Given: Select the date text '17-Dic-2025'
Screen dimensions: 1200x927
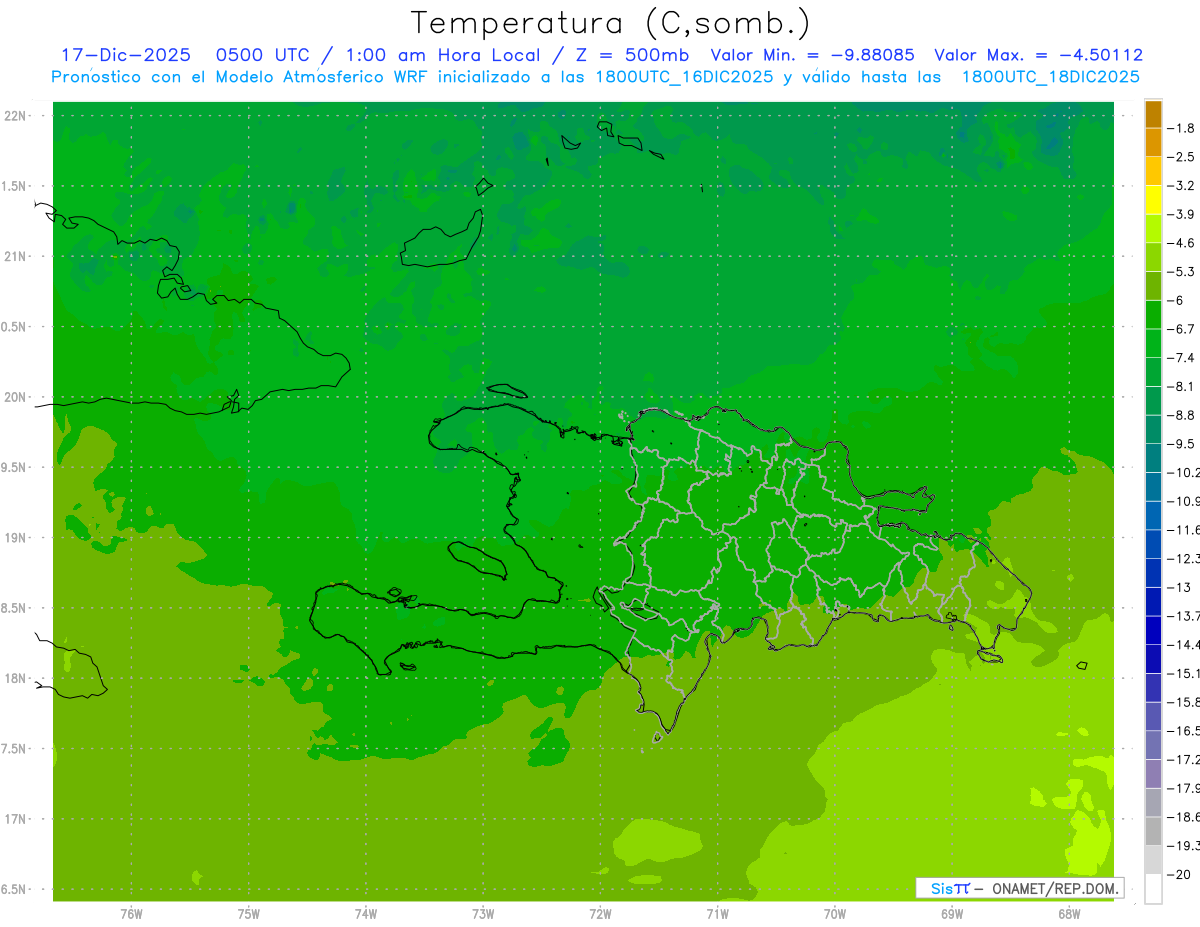Looking at the screenshot, I should point(125,55).
